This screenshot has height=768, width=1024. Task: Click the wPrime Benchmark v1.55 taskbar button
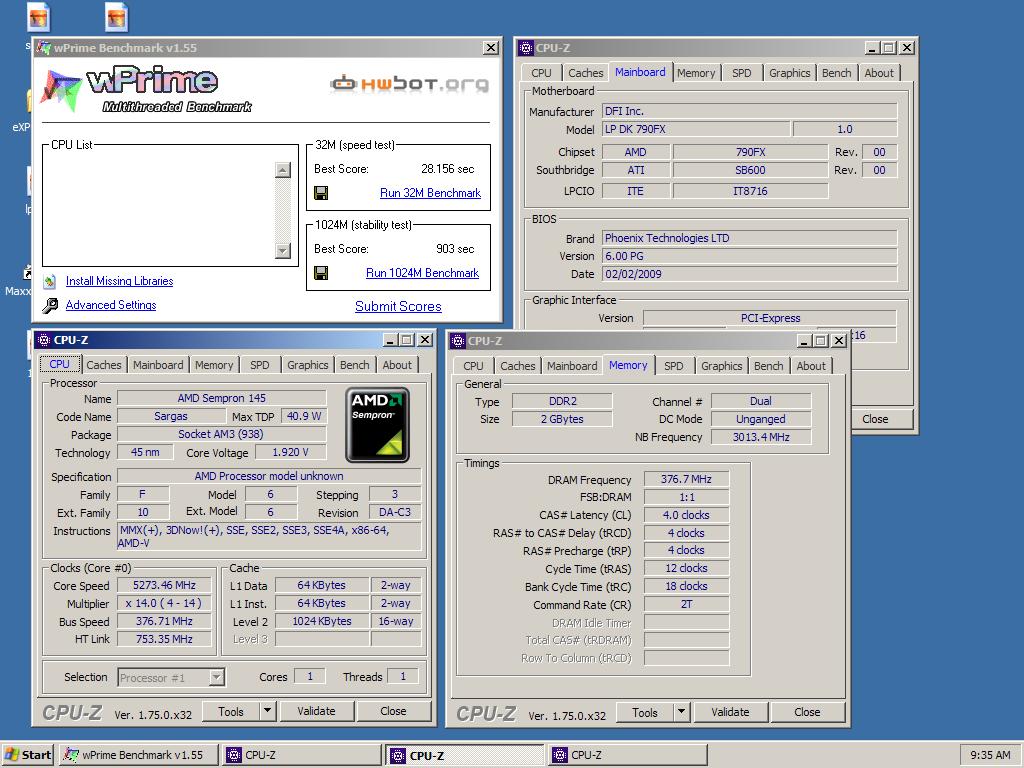[136, 755]
